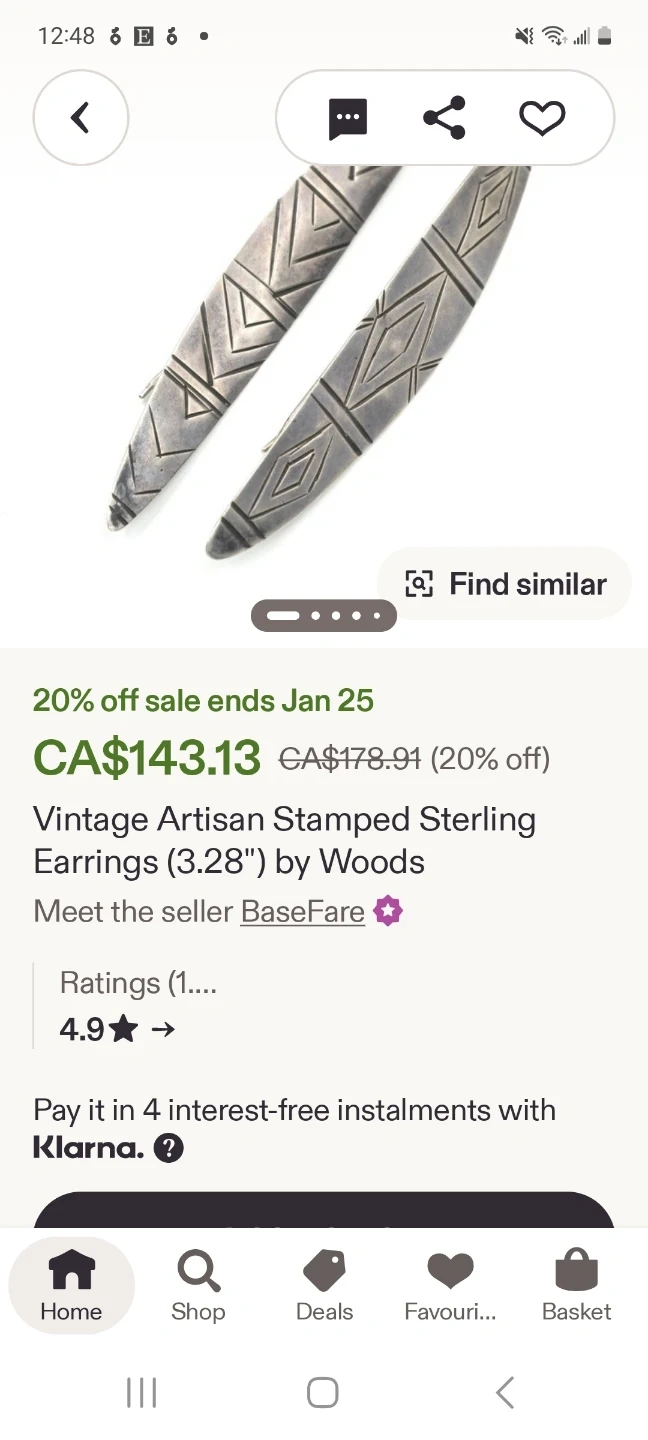Open Favourites tab in bottom bar
This screenshot has width=648, height=1440.
tap(450, 1286)
